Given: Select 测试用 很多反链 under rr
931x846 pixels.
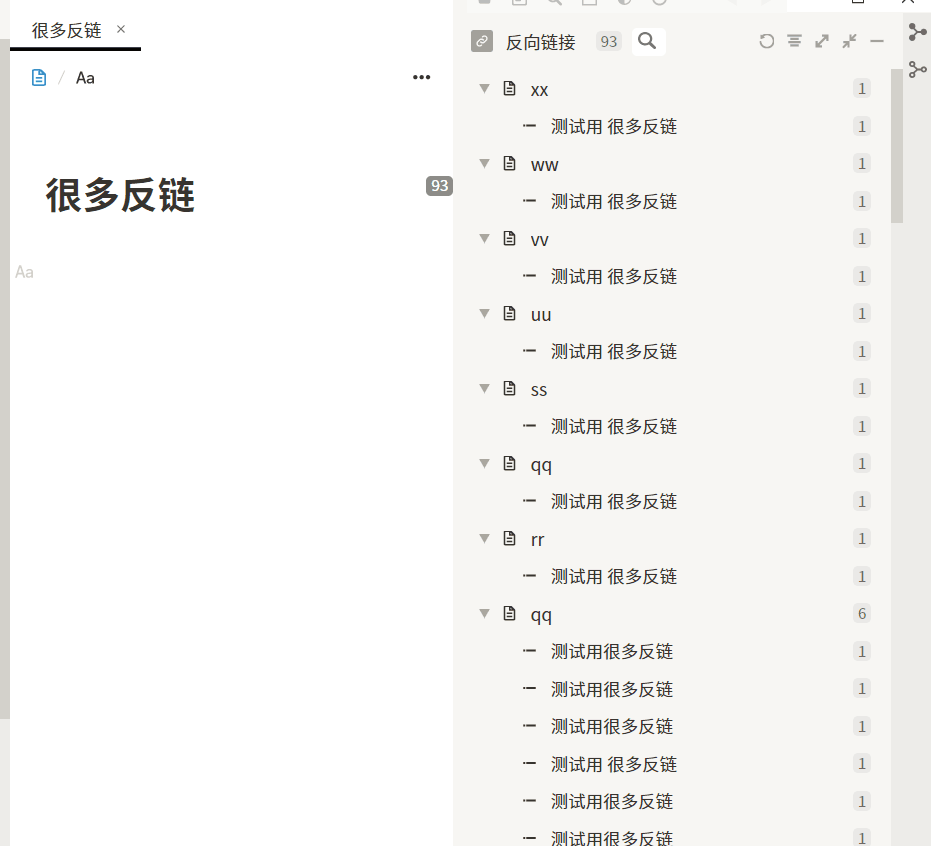Looking at the screenshot, I should click(614, 576).
